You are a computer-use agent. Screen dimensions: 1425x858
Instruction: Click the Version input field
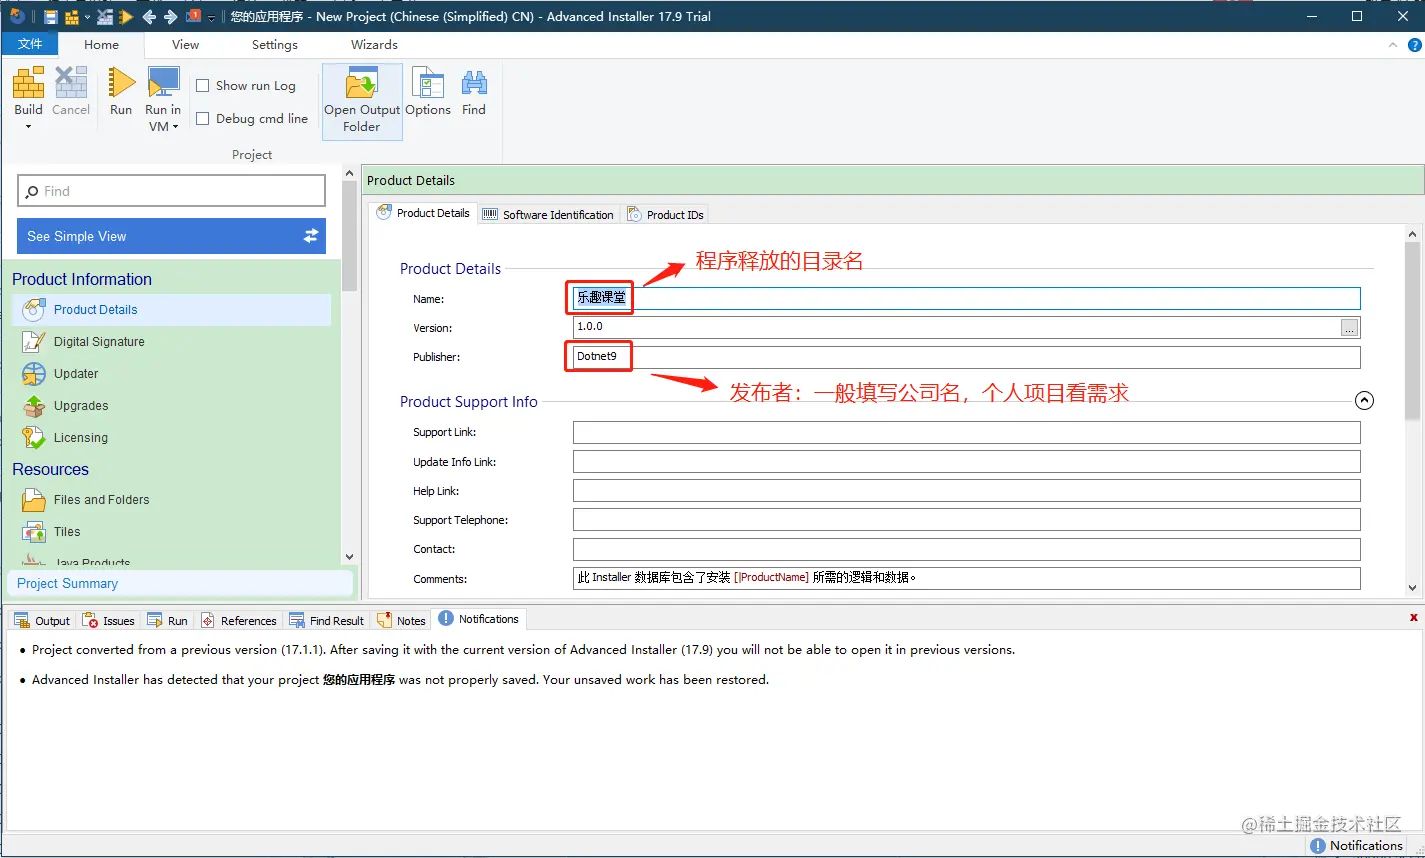pos(956,327)
